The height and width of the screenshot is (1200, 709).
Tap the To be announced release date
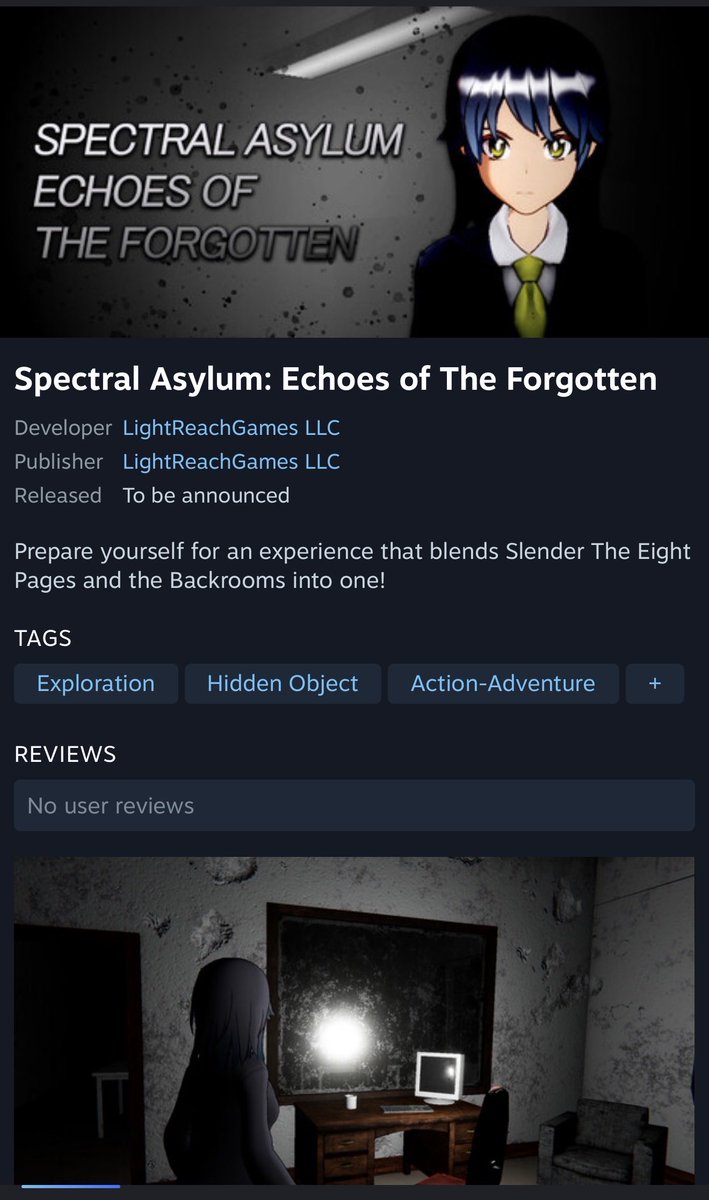pos(206,496)
